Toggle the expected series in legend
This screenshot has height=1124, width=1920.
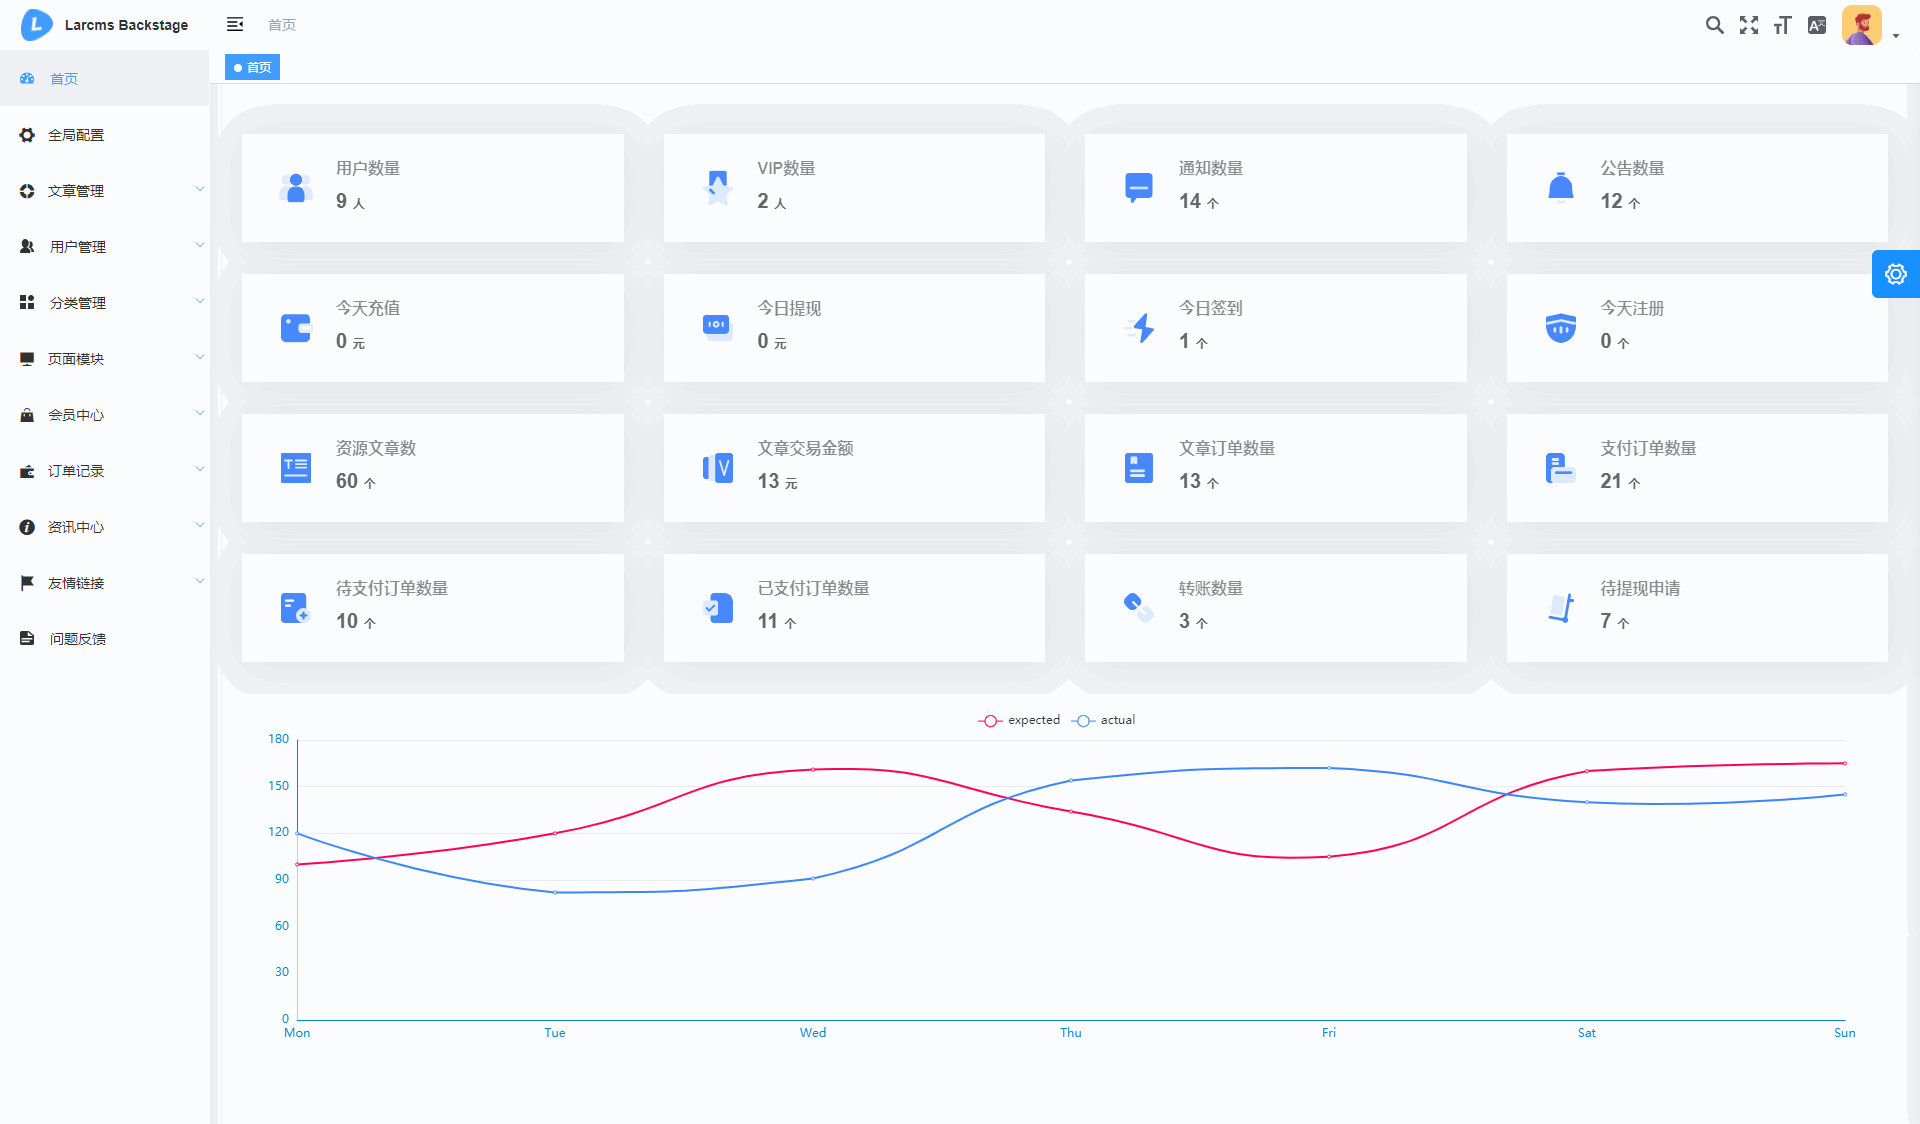click(x=1019, y=720)
